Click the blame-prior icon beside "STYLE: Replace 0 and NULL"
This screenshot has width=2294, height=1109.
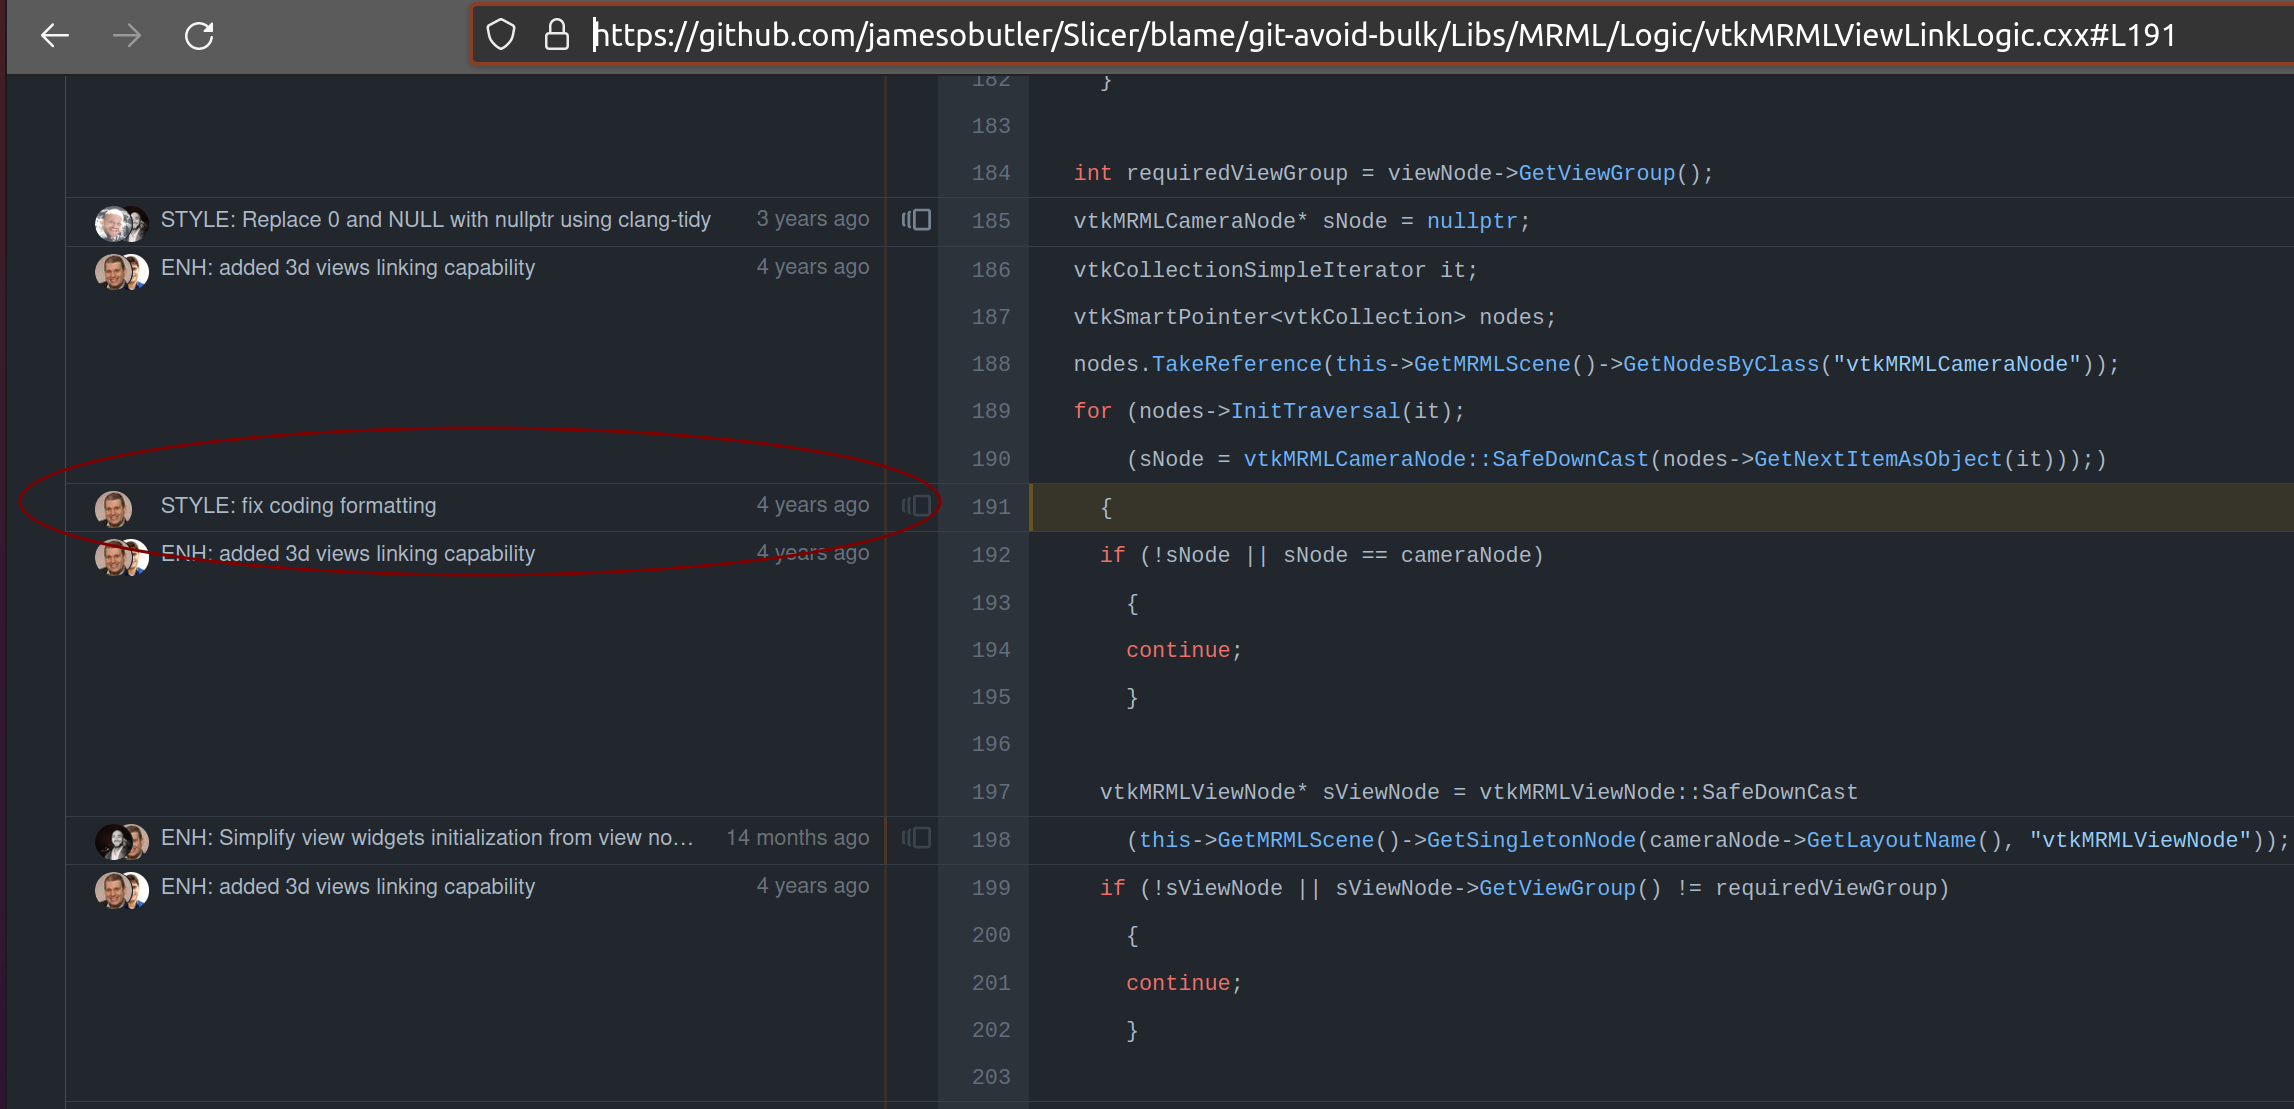[915, 219]
